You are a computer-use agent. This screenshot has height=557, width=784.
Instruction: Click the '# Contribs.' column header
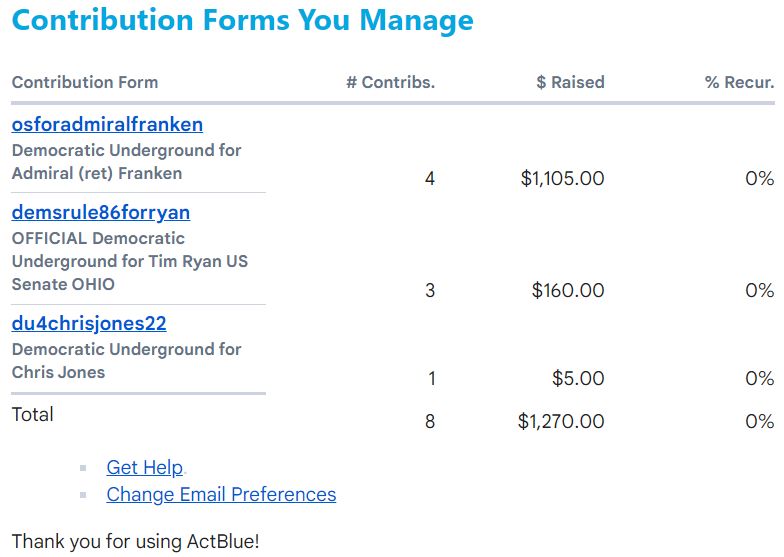(390, 82)
